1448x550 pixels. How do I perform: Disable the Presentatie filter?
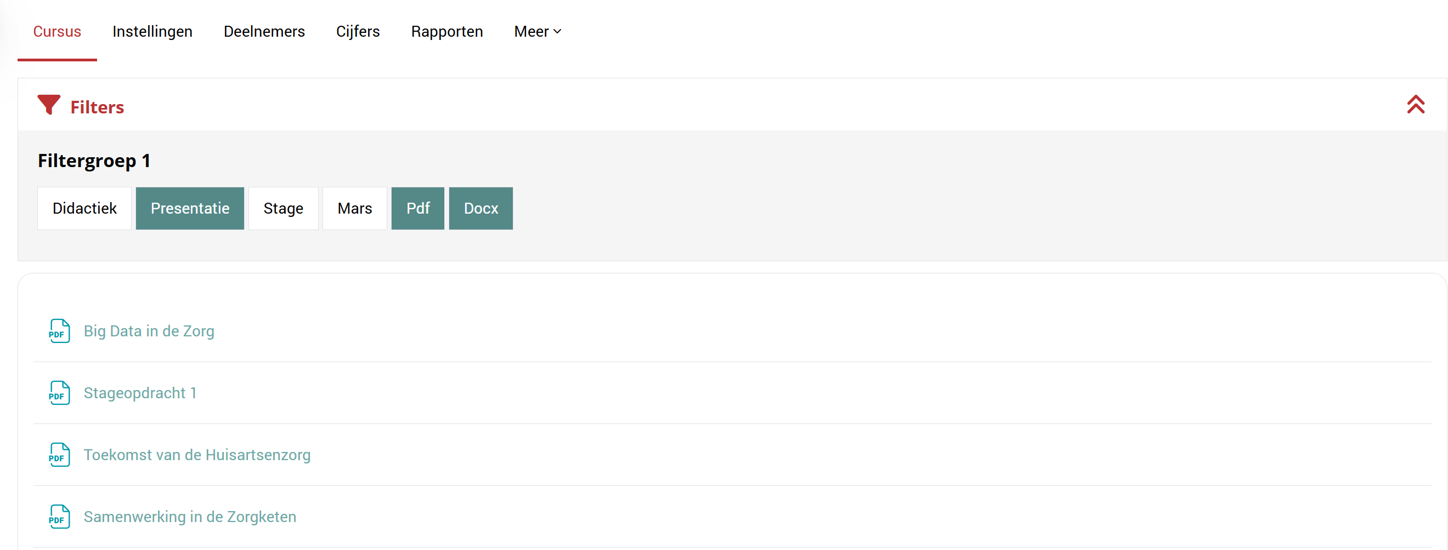point(190,208)
